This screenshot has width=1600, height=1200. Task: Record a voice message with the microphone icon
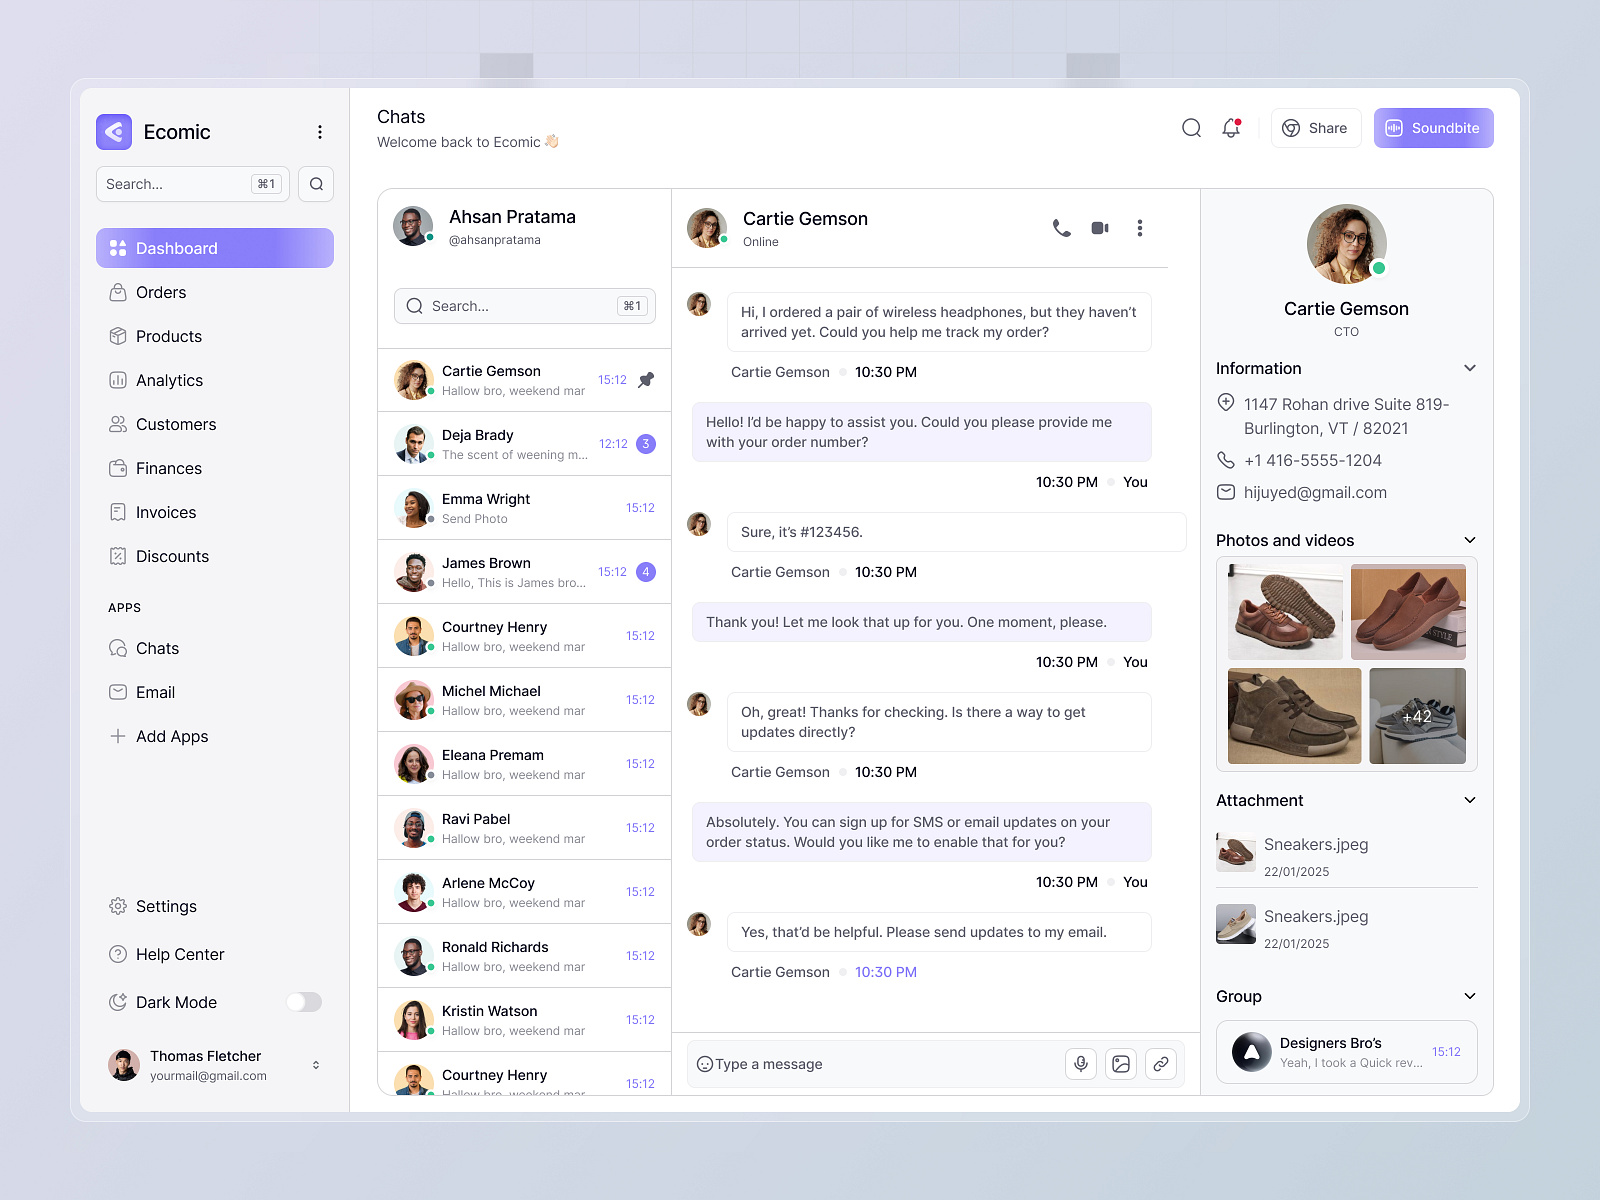[1081, 1064]
